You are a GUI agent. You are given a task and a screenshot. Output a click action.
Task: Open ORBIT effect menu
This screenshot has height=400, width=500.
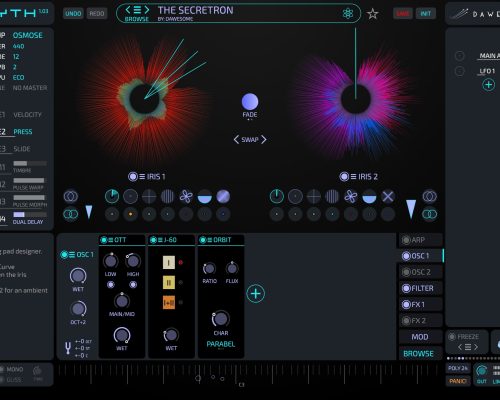[210, 240]
